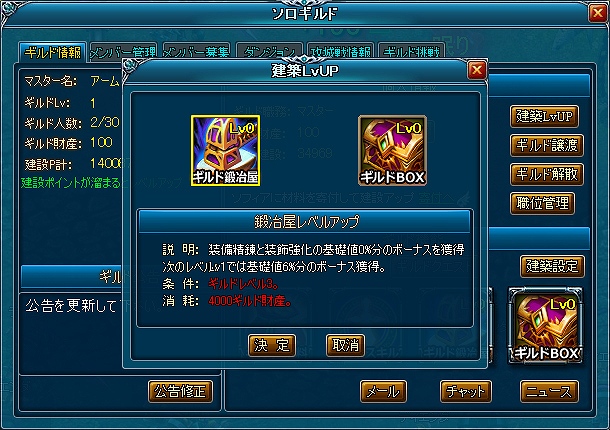
Task: Click the ギルド解散 button
Action: point(547,174)
